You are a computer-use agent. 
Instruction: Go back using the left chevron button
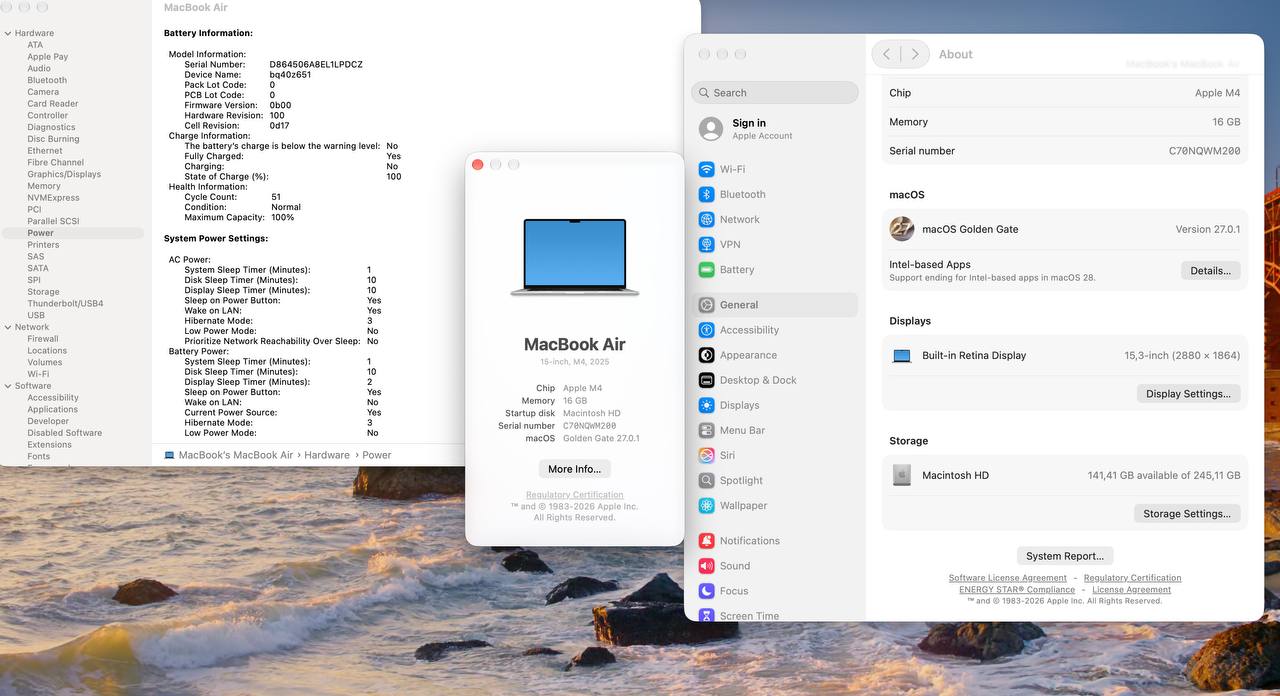click(887, 54)
